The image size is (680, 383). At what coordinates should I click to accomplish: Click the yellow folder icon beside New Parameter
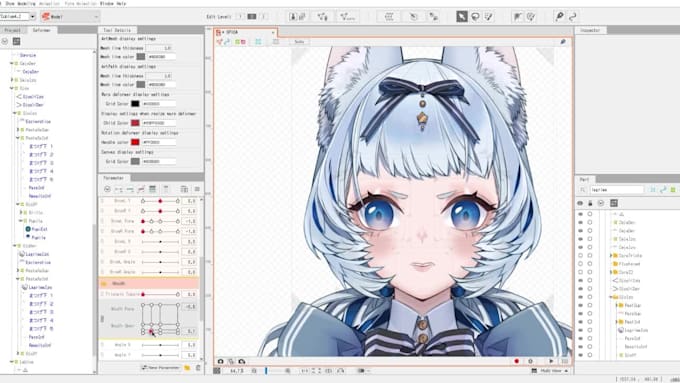187,368
